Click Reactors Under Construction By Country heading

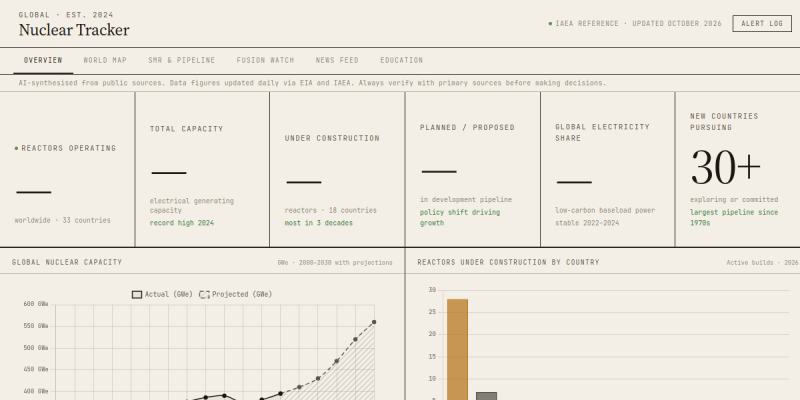508,262
